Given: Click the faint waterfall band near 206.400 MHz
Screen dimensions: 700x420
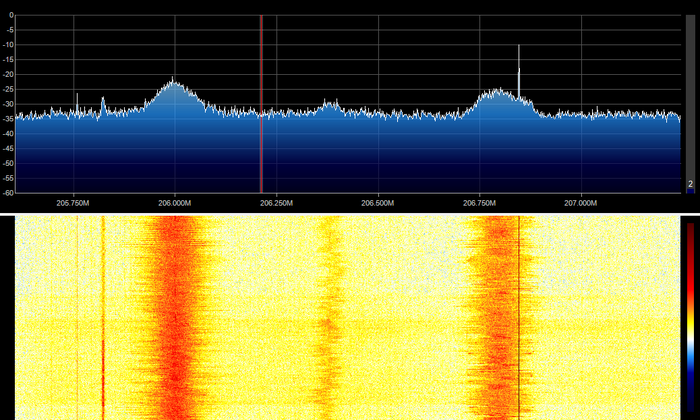Looking at the screenshot, I should (x=330, y=318).
